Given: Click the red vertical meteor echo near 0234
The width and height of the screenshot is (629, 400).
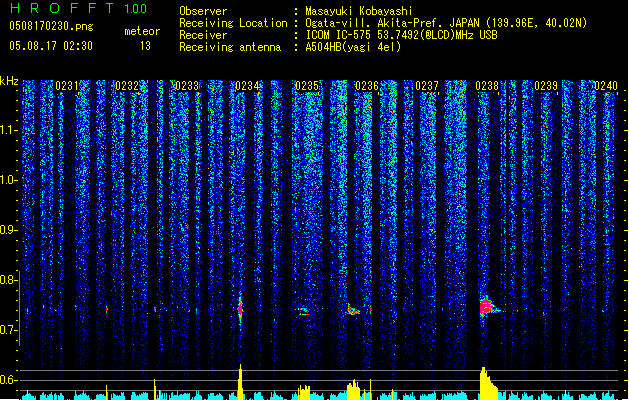Looking at the screenshot, I should click(x=240, y=309).
